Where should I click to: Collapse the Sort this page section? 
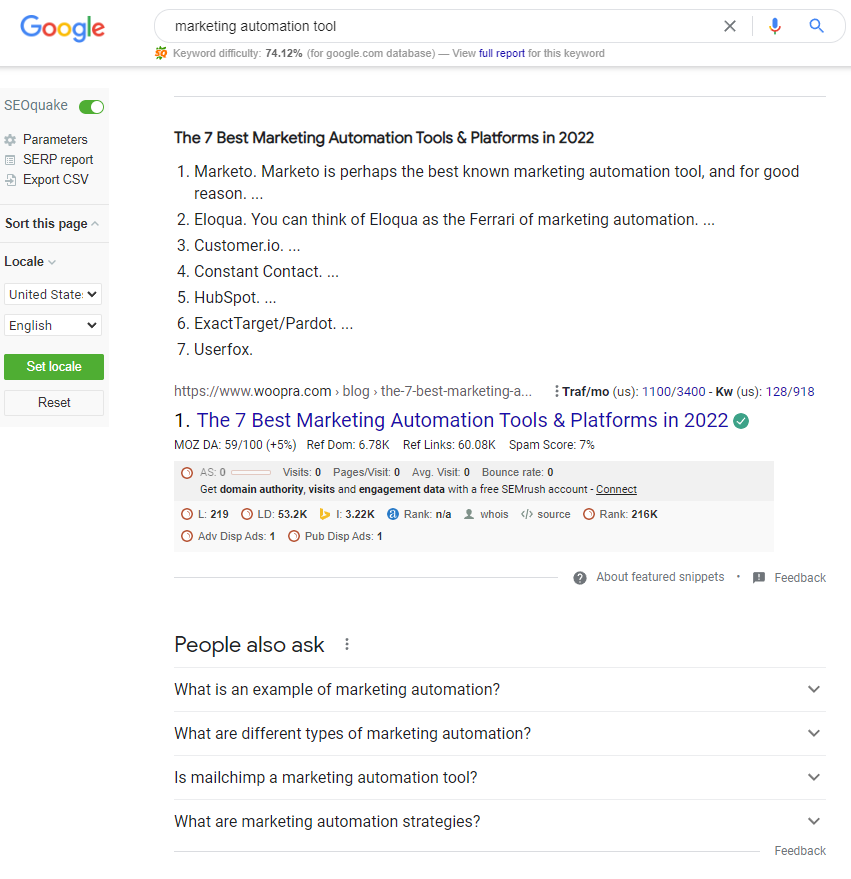click(93, 222)
